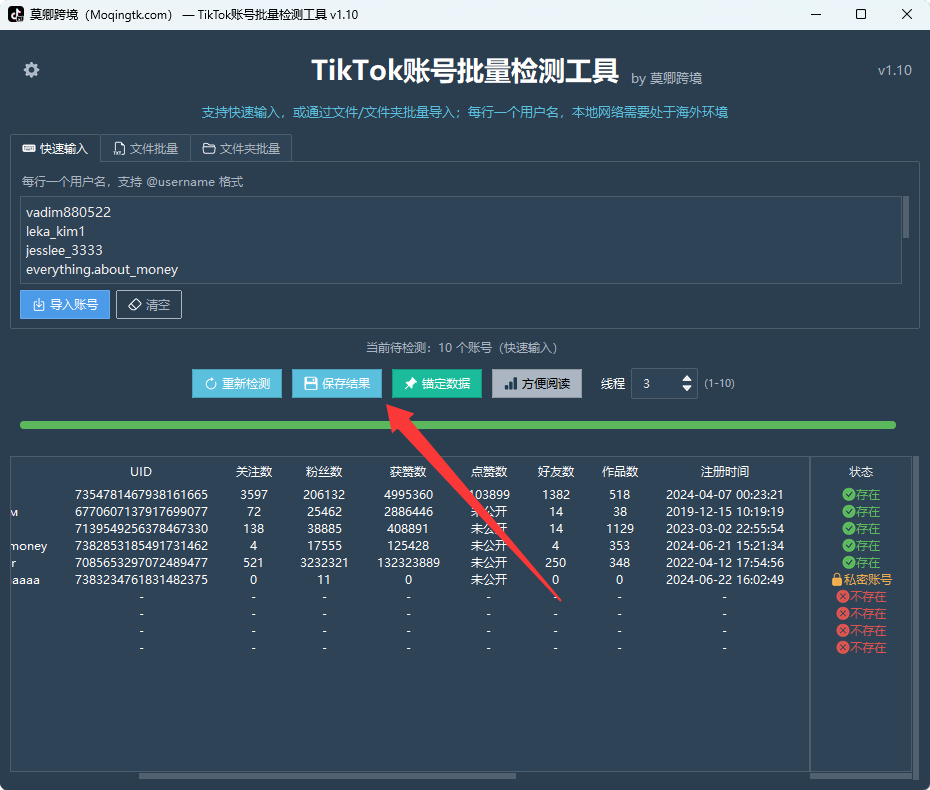Open settings via the gear icon

pyautogui.click(x=31, y=70)
